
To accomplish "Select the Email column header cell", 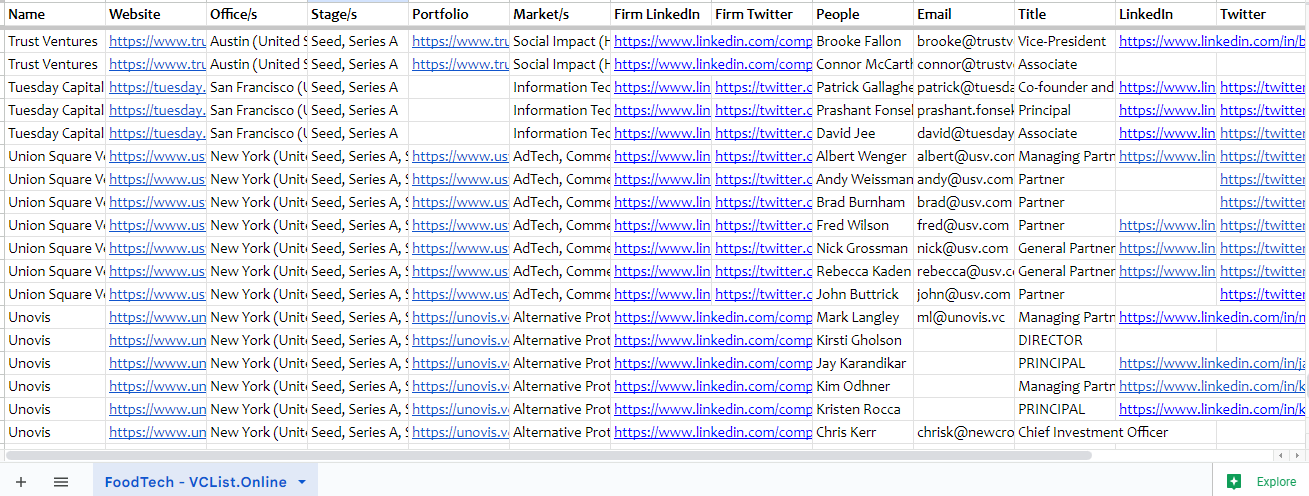I will coord(964,14).
